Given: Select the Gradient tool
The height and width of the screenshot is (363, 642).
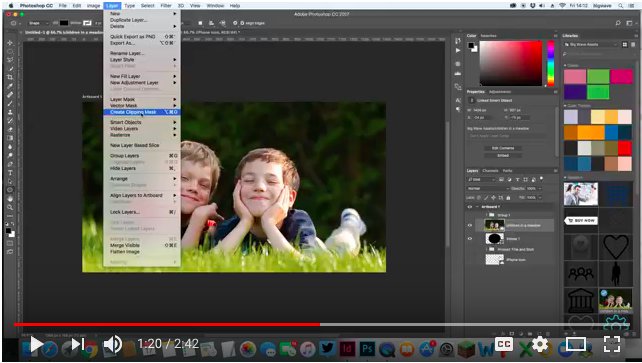Looking at the screenshot, I should [10, 138].
